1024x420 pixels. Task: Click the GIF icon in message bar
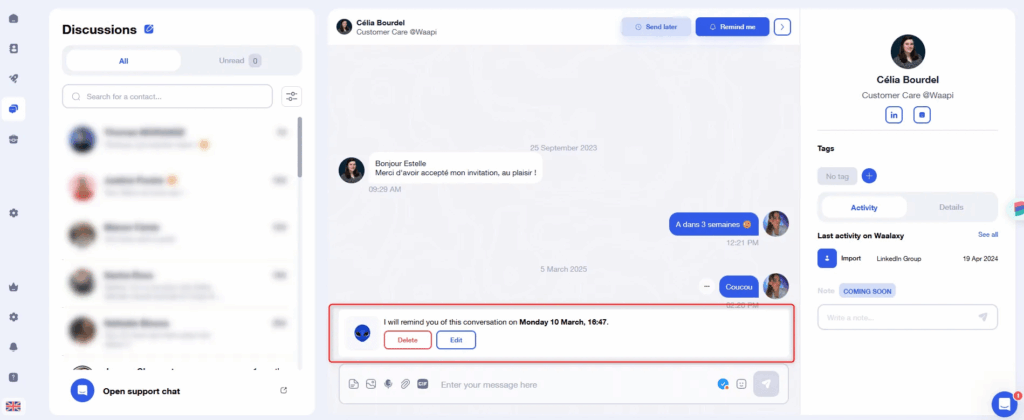point(423,384)
